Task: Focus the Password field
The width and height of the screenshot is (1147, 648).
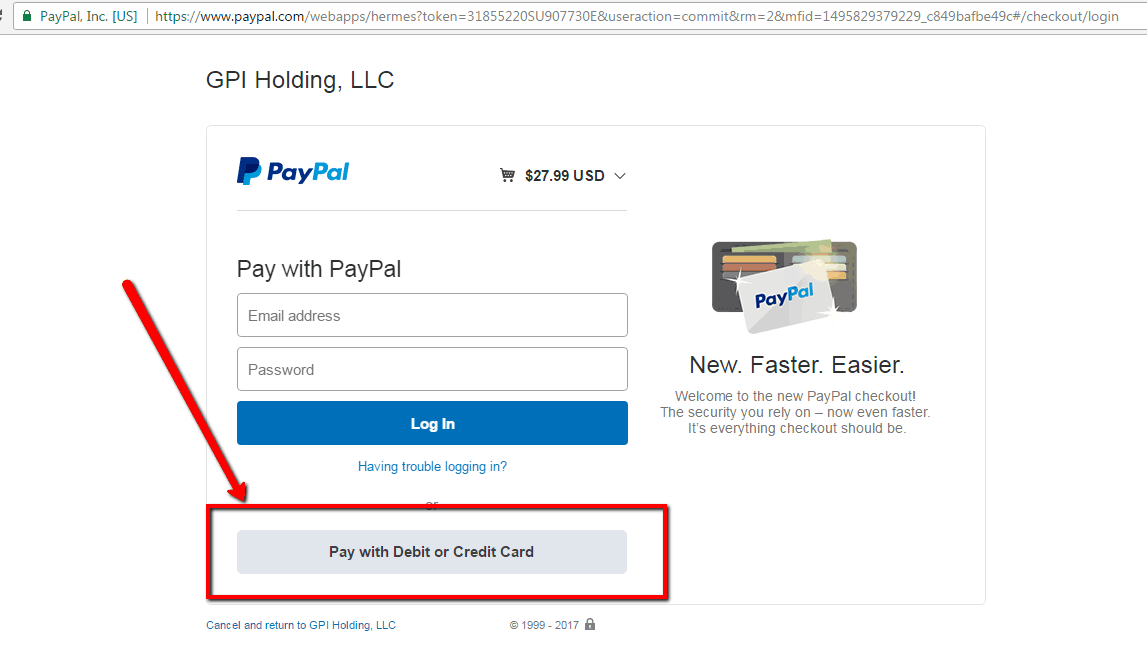Action: [x=432, y=369]
